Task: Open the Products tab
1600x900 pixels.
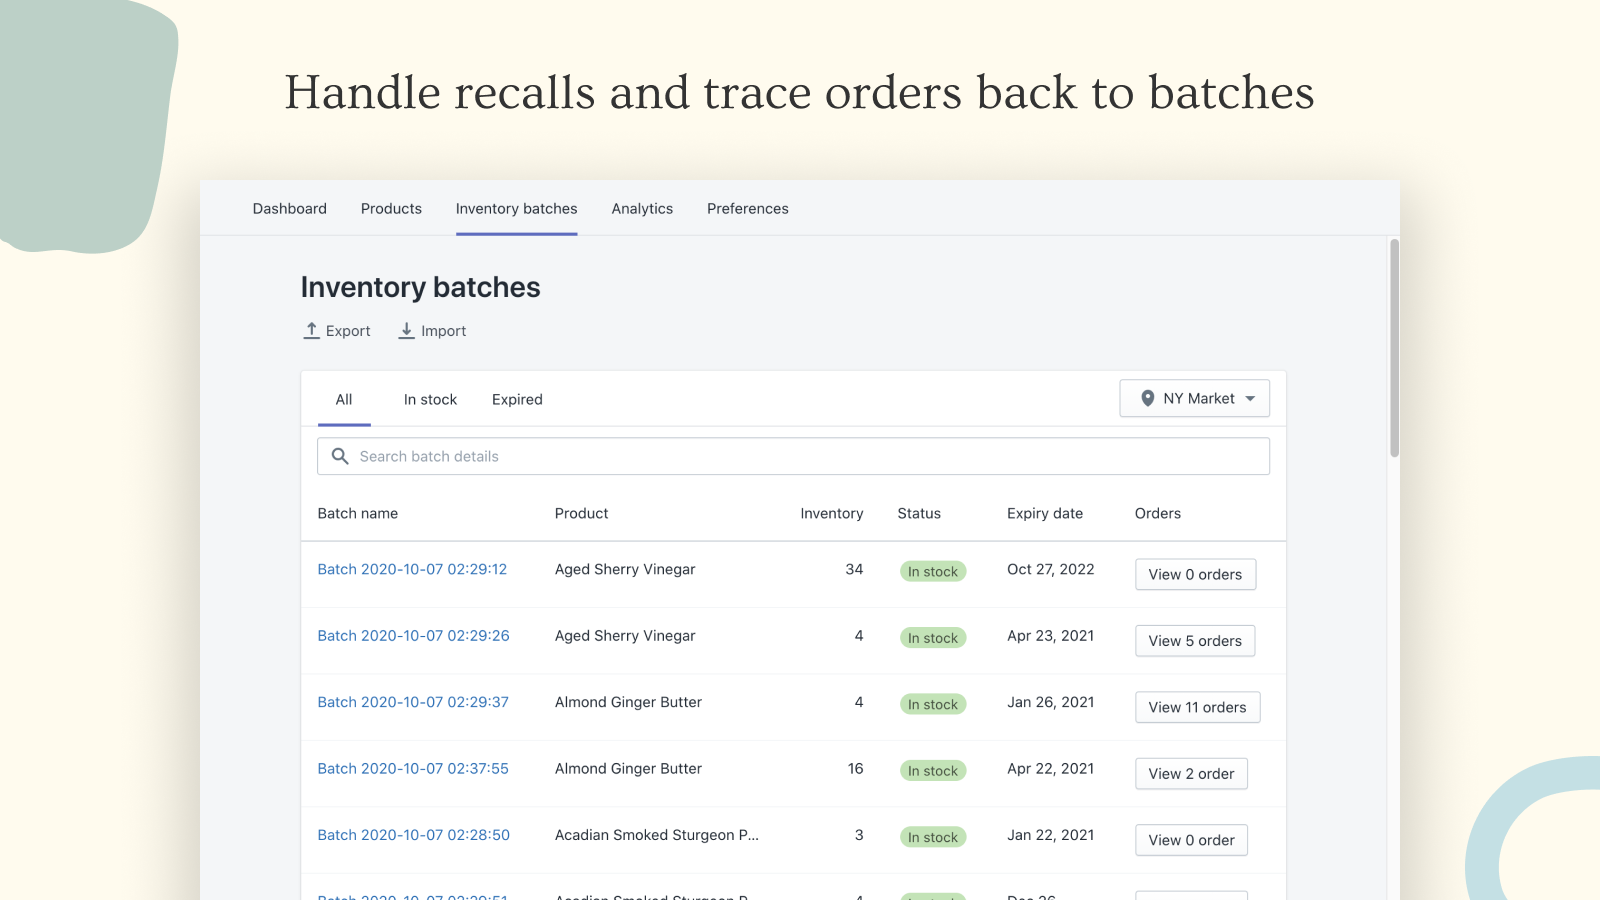Action: coord(391,208)
